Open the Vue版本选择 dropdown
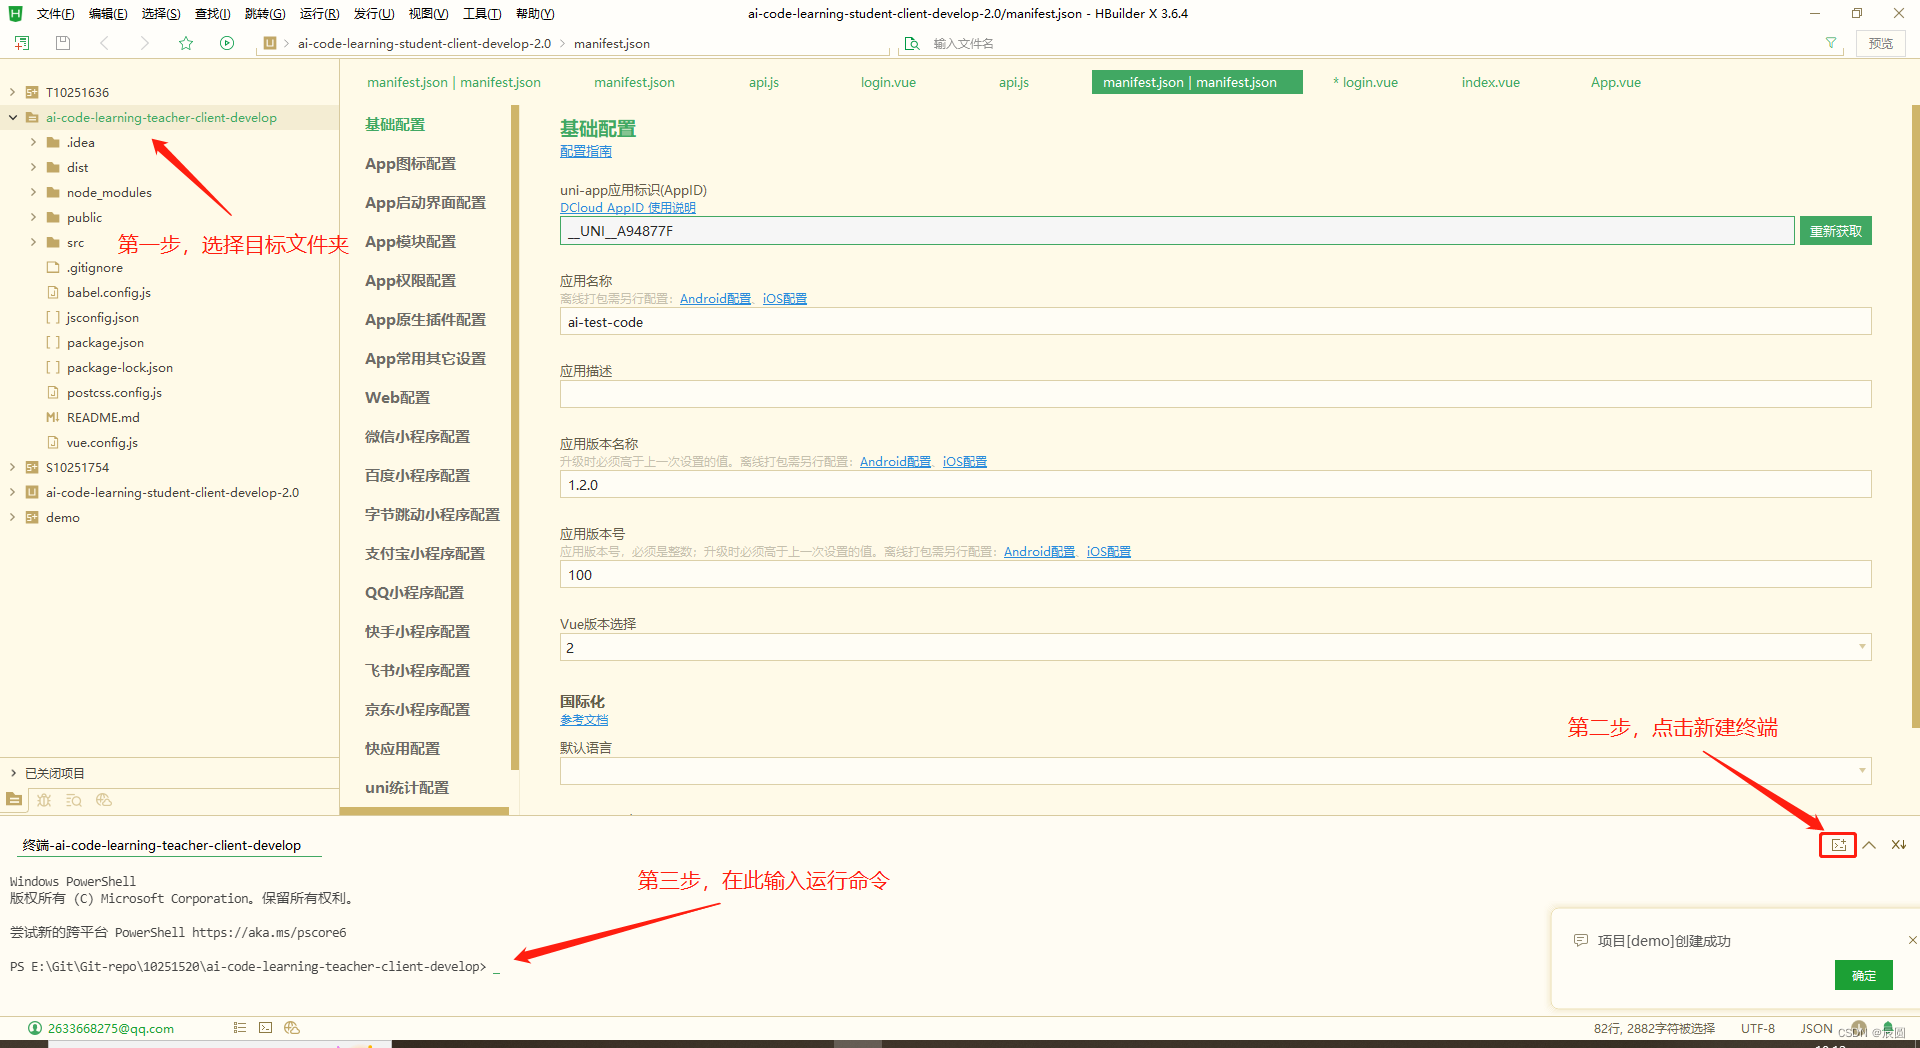 click(x=1861, y=647)
